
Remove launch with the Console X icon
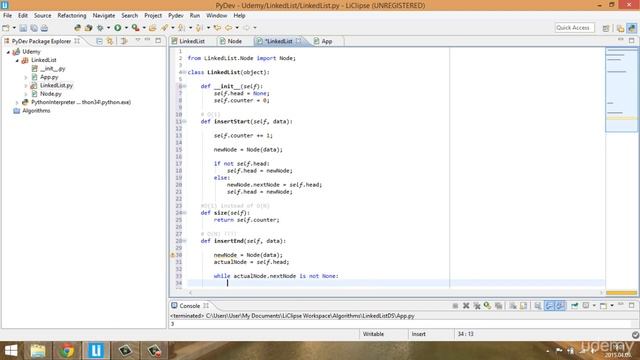point(466,306)
